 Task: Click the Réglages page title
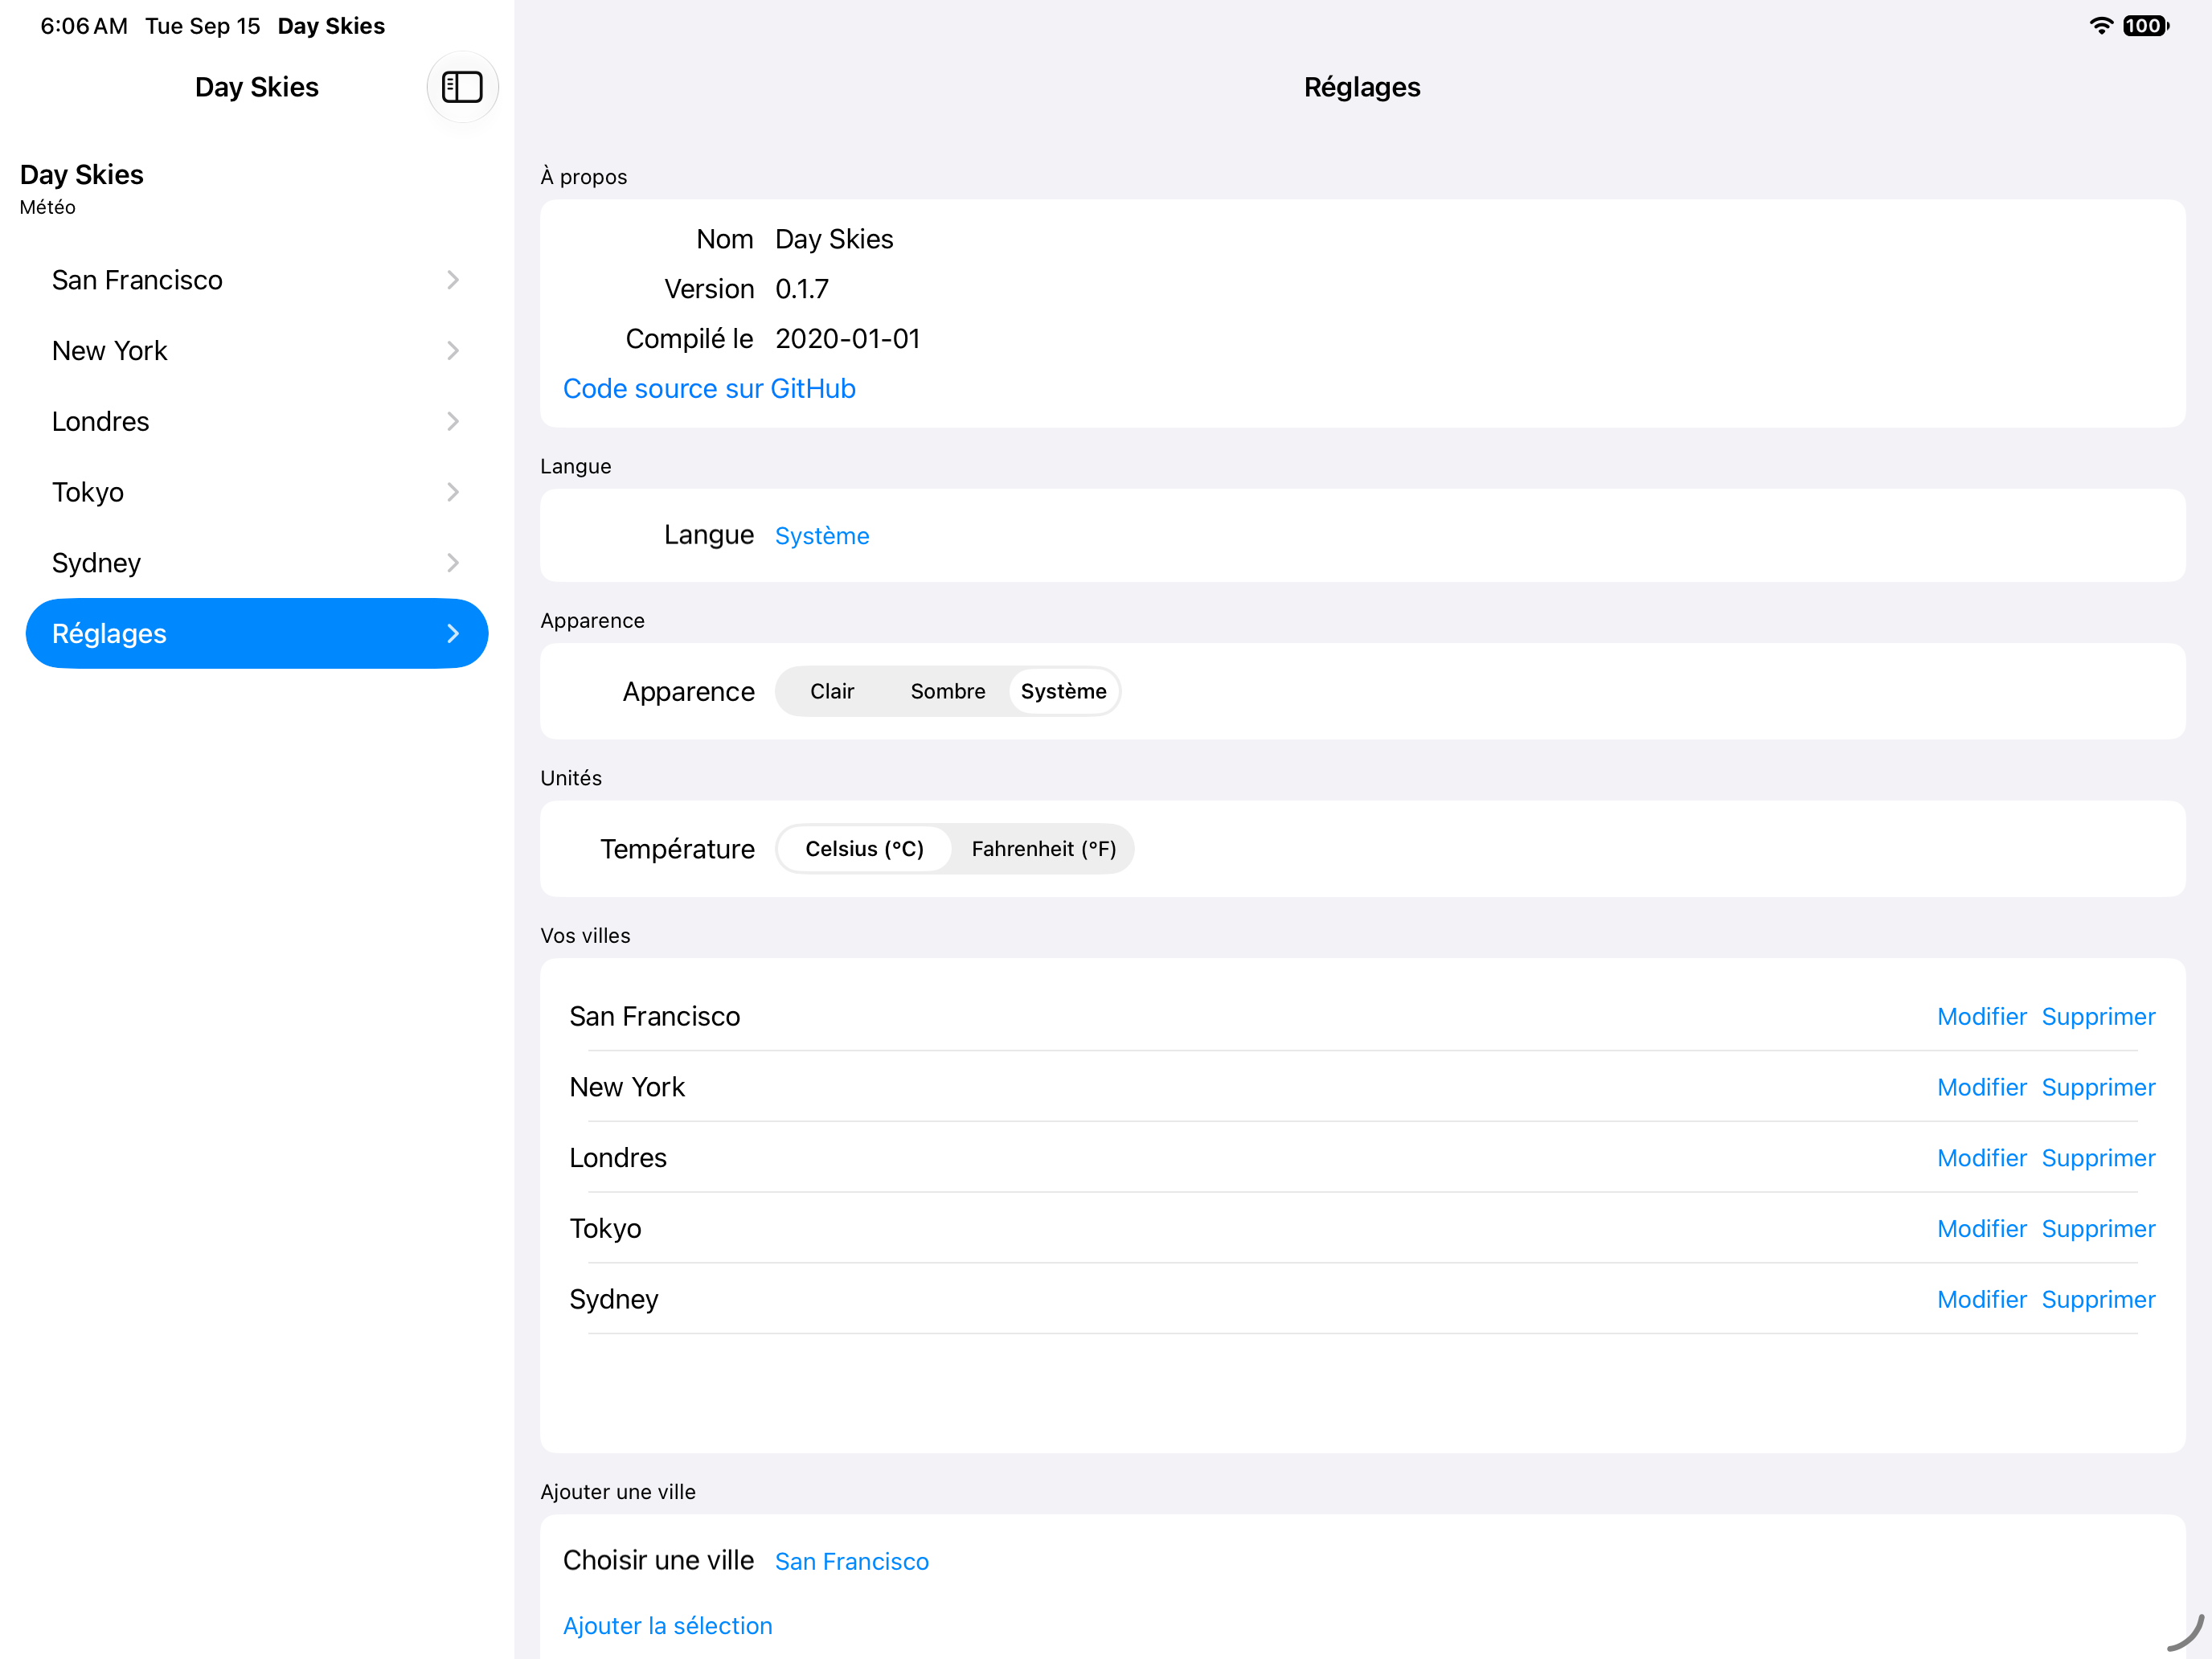click(x=1362, y=87)
